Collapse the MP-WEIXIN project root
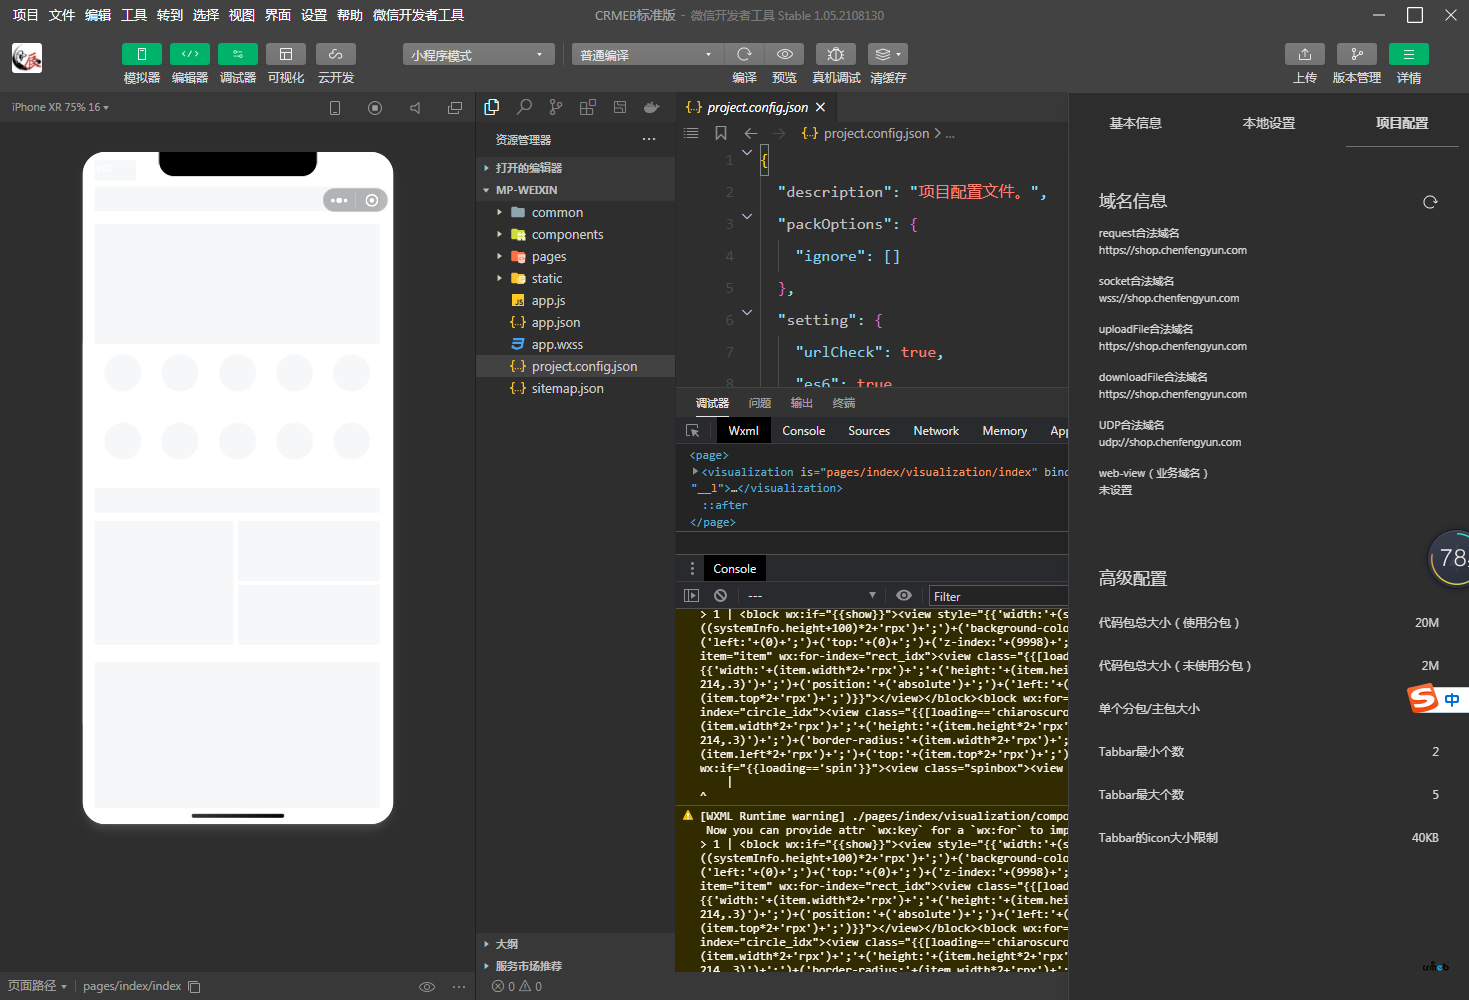Viewport: 1469px width, 1000px height. pos(575,190)
